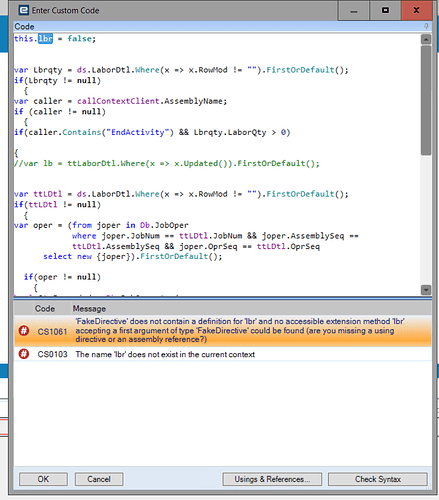
Task: Run Check Syntax on the code
Action: (x=378, y=479)
